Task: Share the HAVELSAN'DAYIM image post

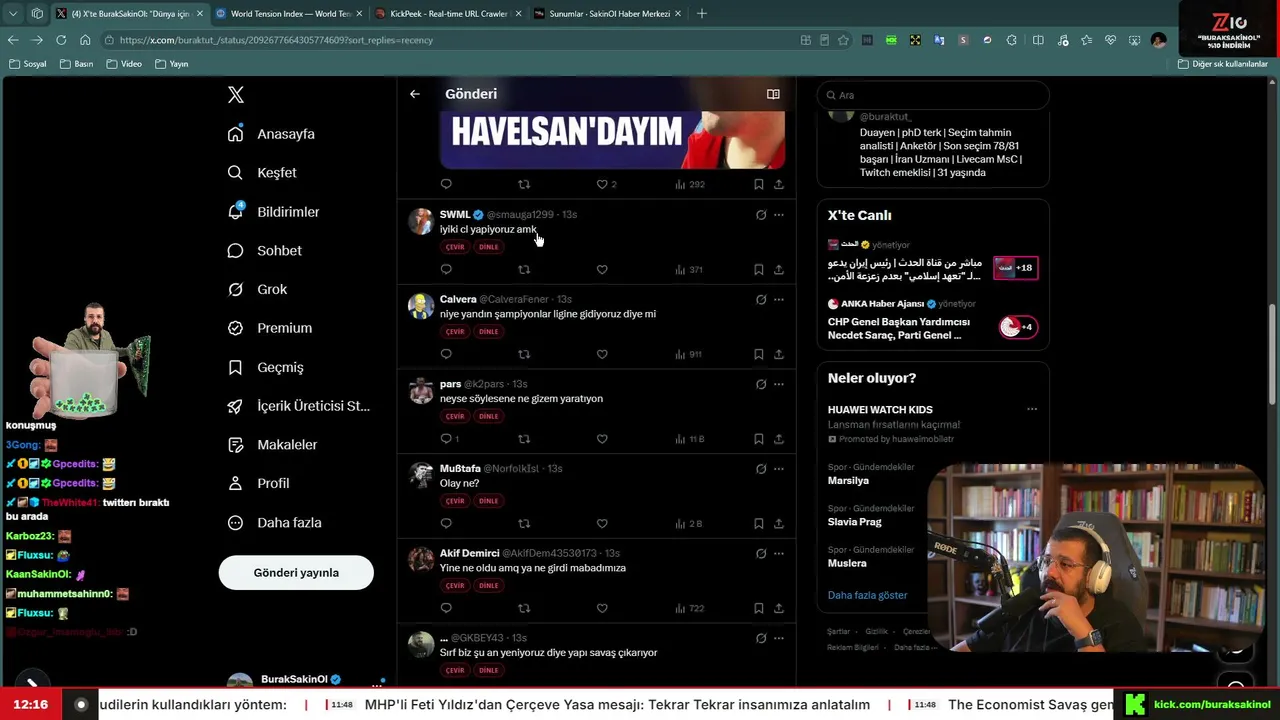Action: click(779, 184)
